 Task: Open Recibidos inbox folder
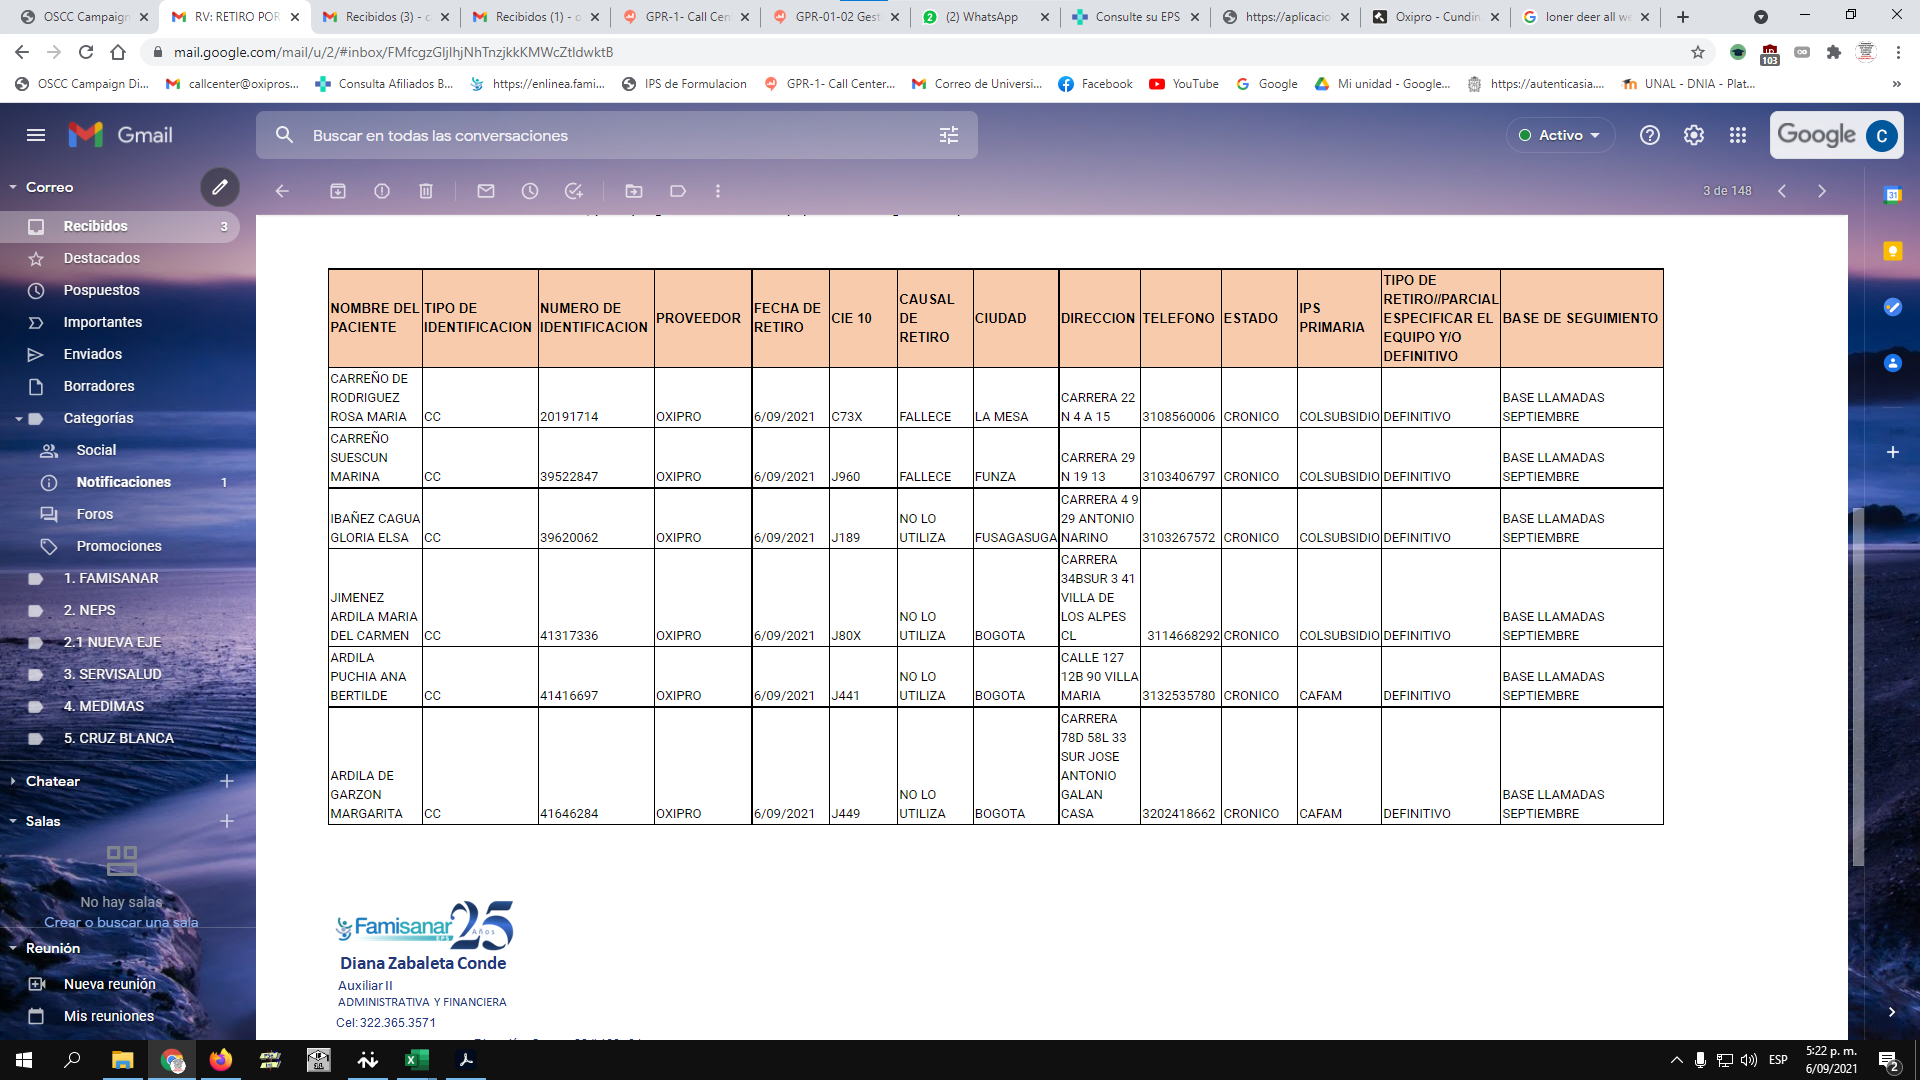tap(120, 226)
